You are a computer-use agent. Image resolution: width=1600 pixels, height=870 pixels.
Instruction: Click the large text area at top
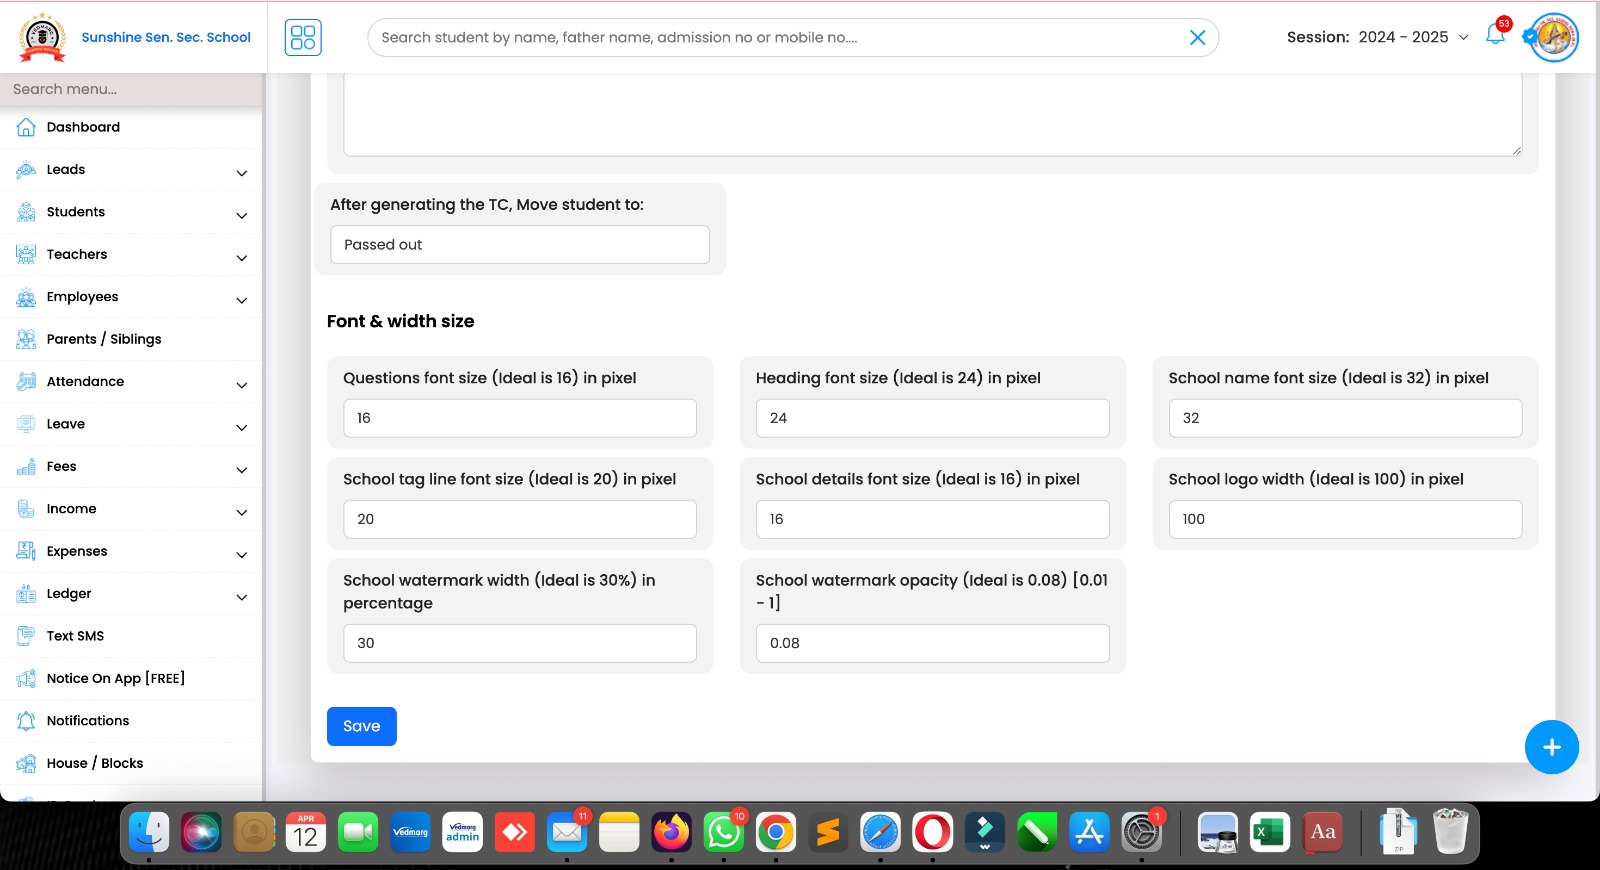click(x=933, y=114)
